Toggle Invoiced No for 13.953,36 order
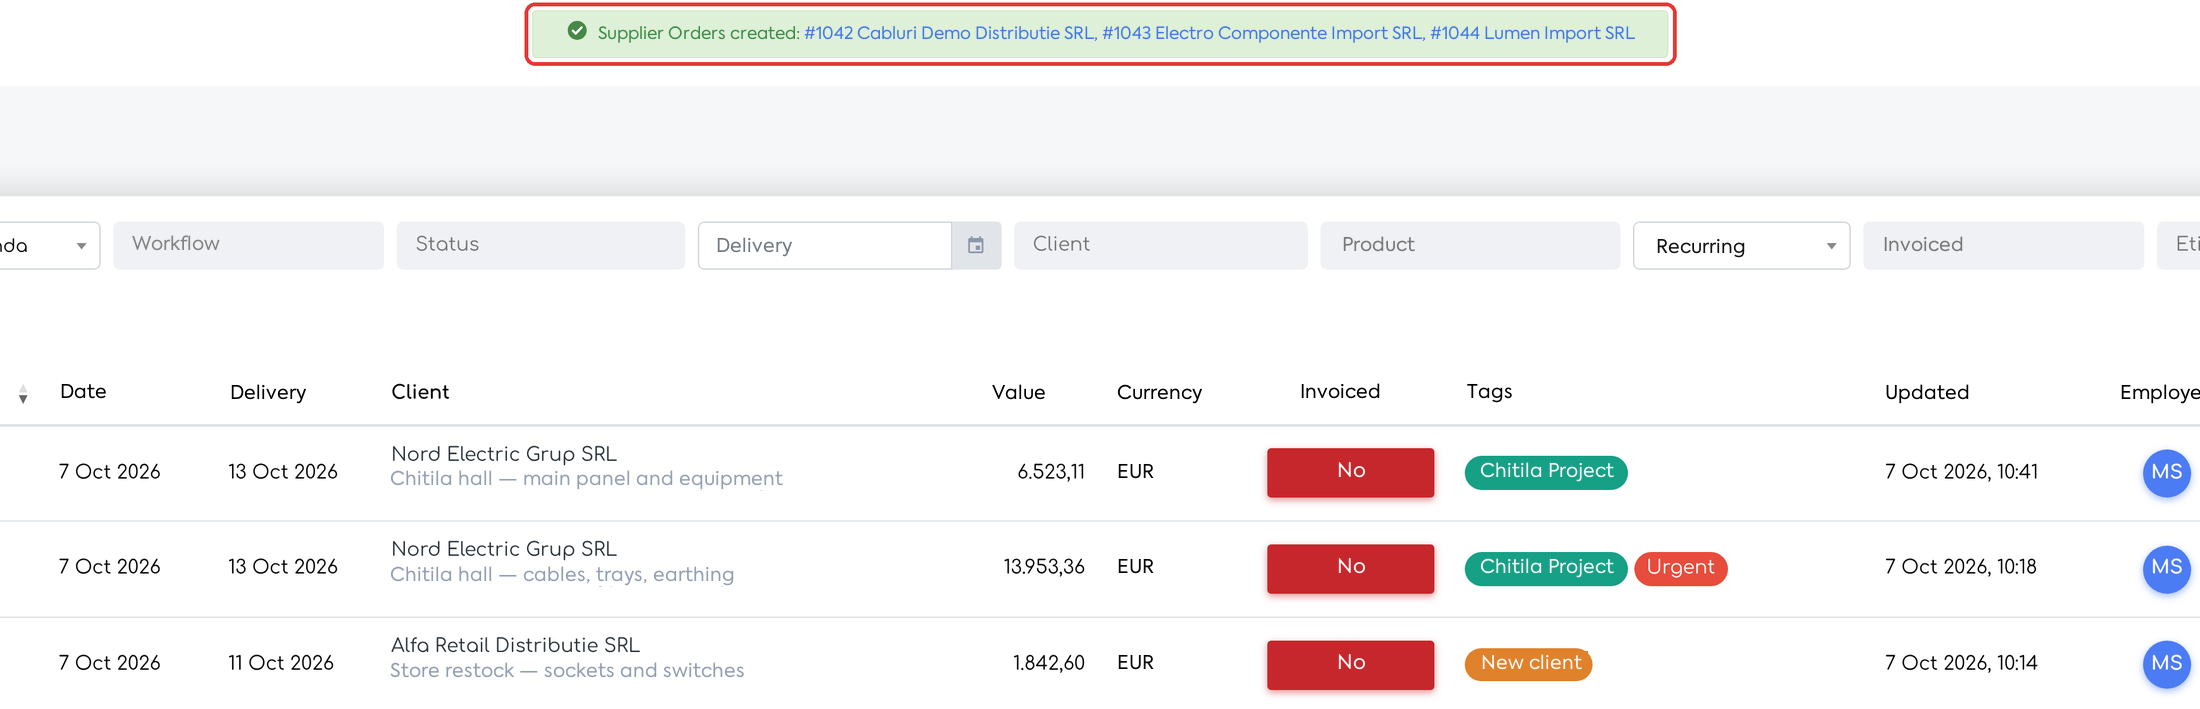 point(1350,568)
